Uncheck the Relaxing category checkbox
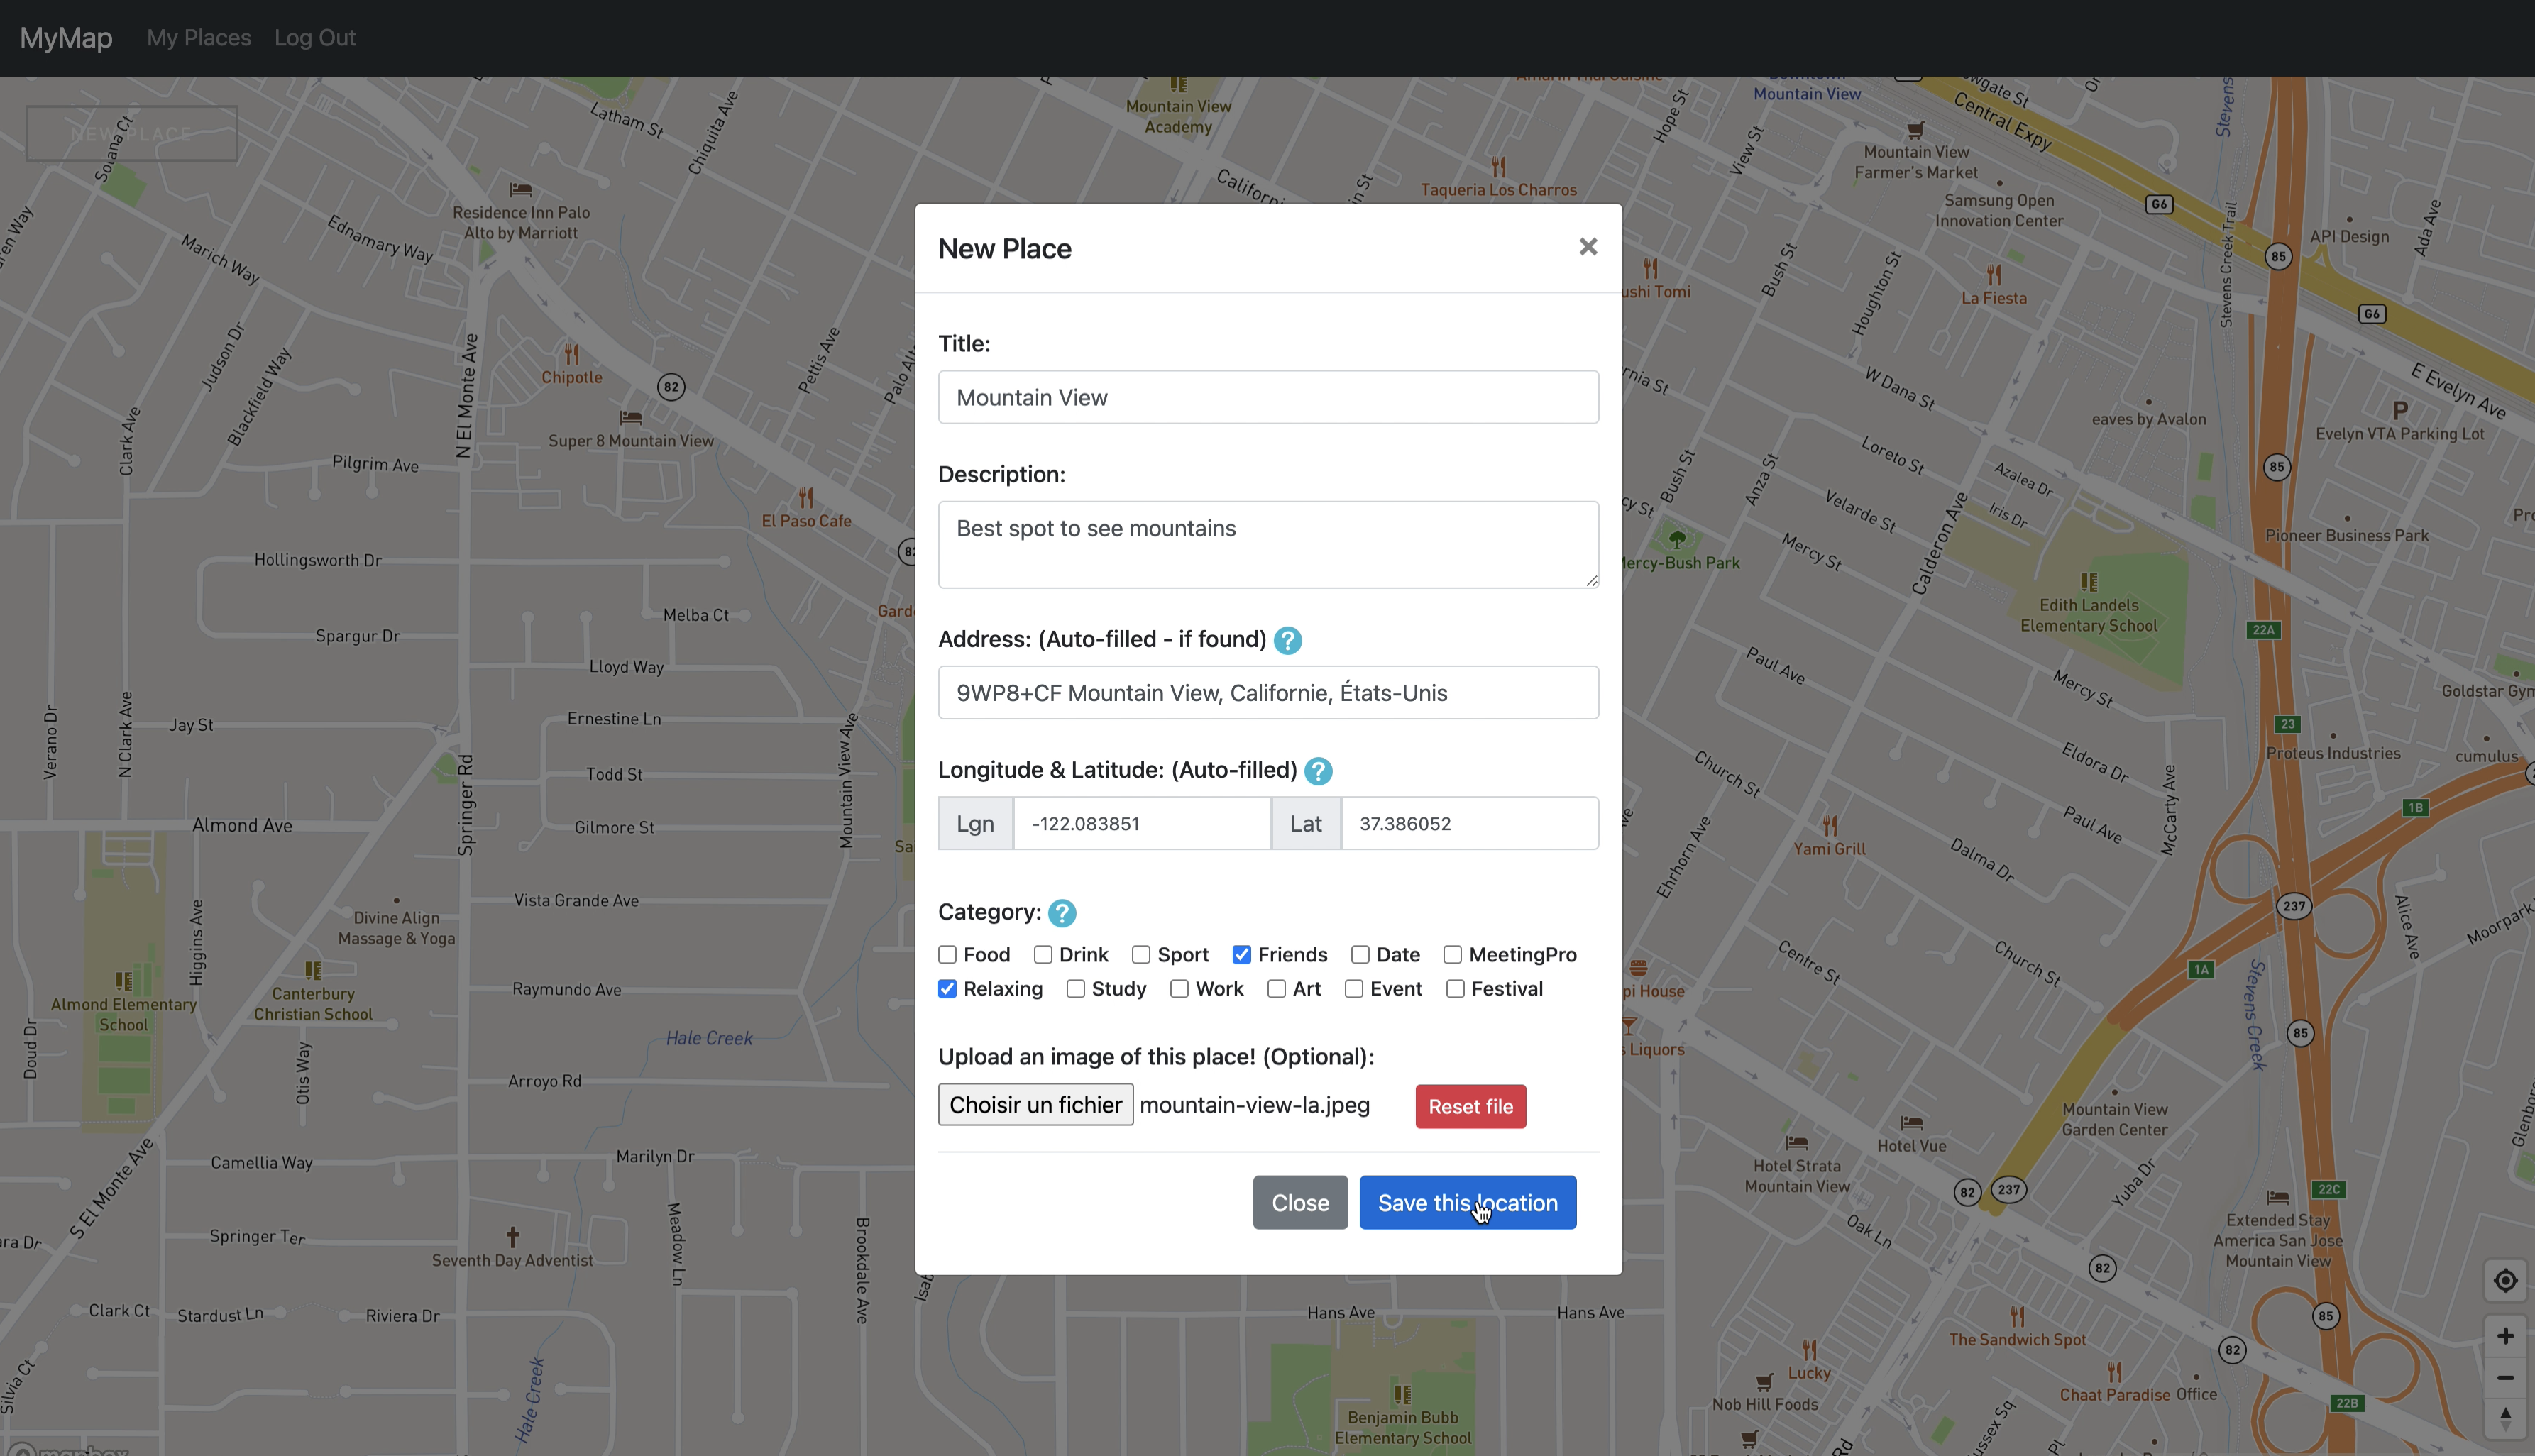The height and width of the screenshot is (1456, 2535). [x=947, y=989]
